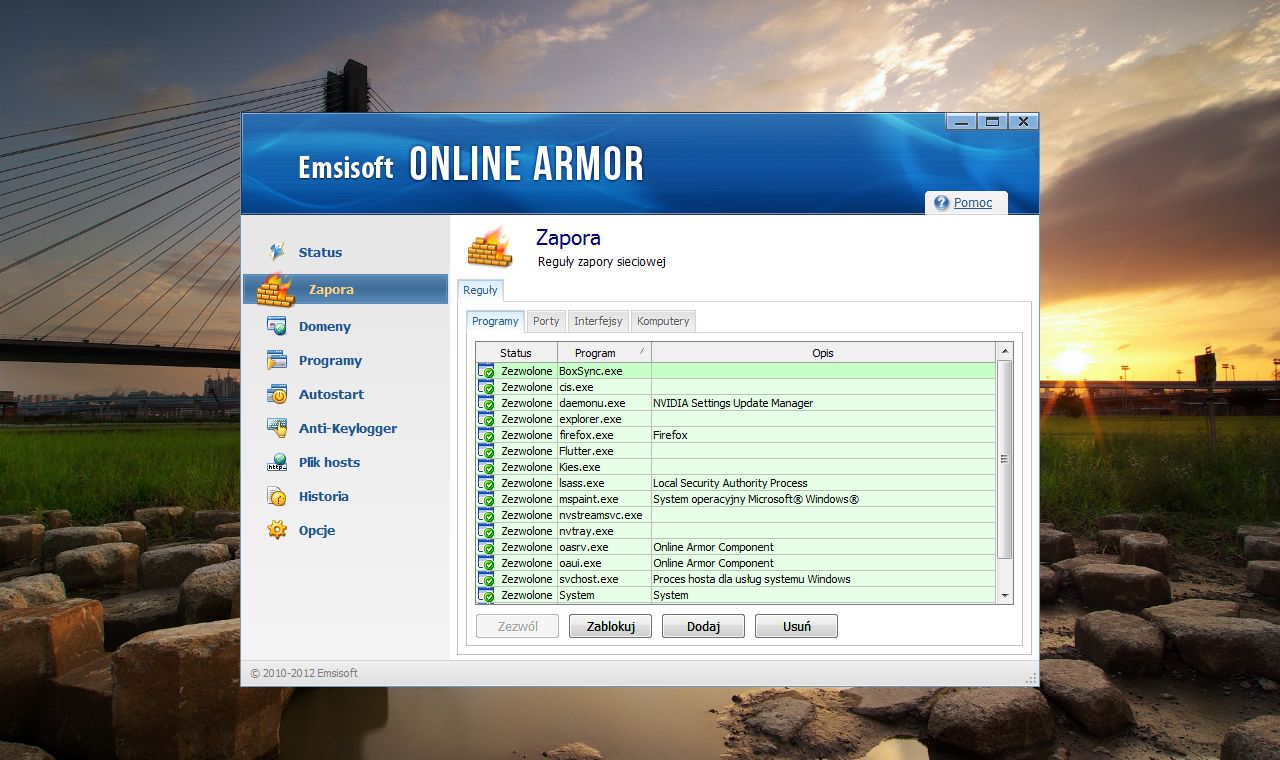The width and height of the screenshot is (1280, 760).
Task: Click the Anti-Keylogger sidebar icon
Action: (277, 428)
